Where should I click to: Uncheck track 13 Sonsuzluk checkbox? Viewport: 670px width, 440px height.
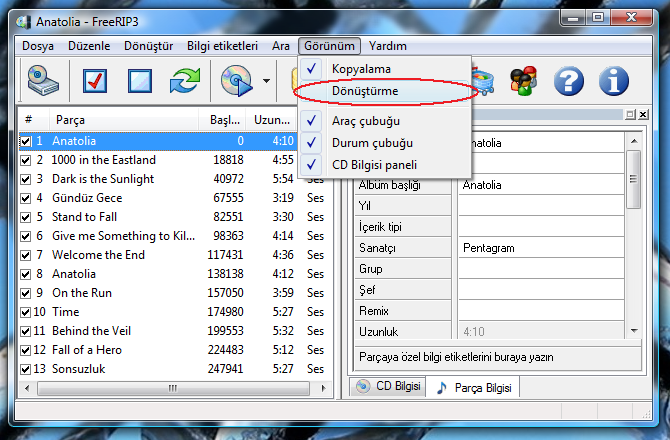point(26,369)
